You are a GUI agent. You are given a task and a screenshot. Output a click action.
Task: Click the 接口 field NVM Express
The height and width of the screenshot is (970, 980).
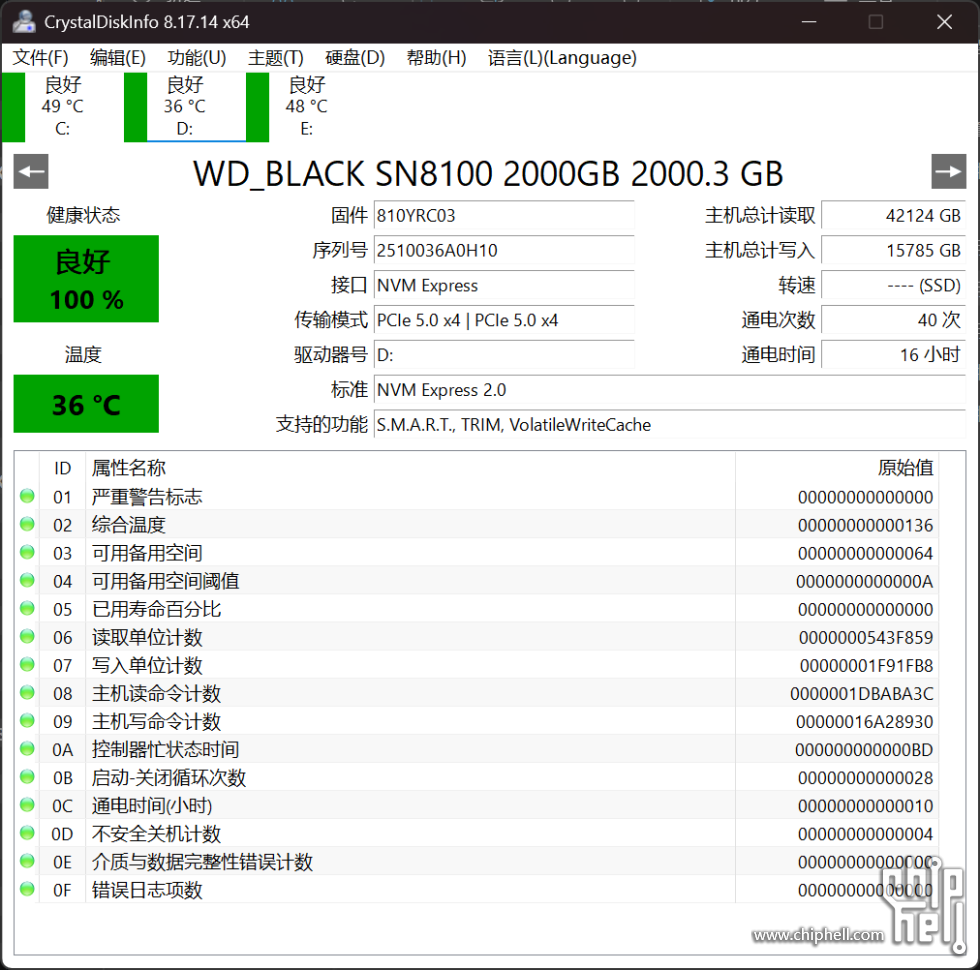[x=504, y=286]
